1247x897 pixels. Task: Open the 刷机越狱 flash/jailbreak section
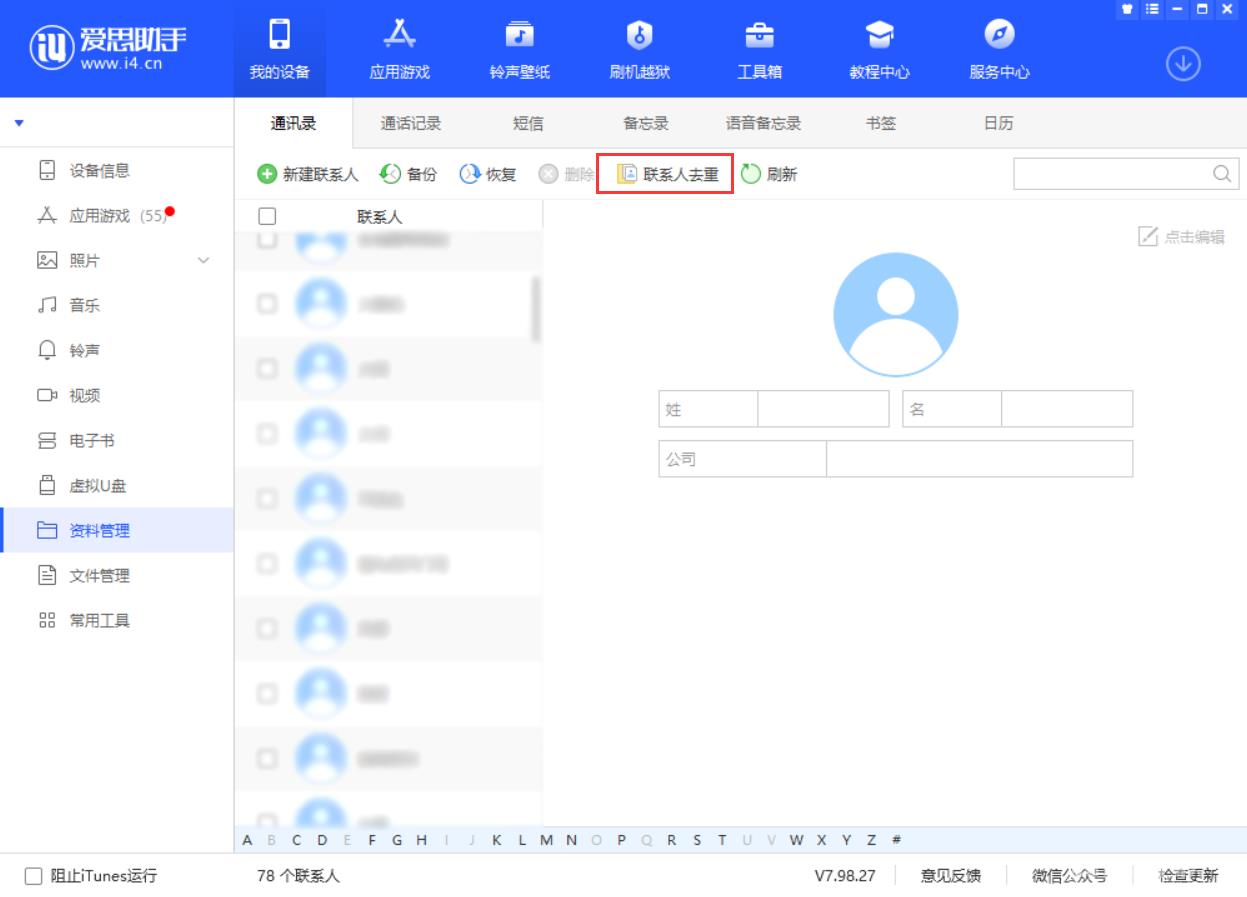(x=639, y=37)
